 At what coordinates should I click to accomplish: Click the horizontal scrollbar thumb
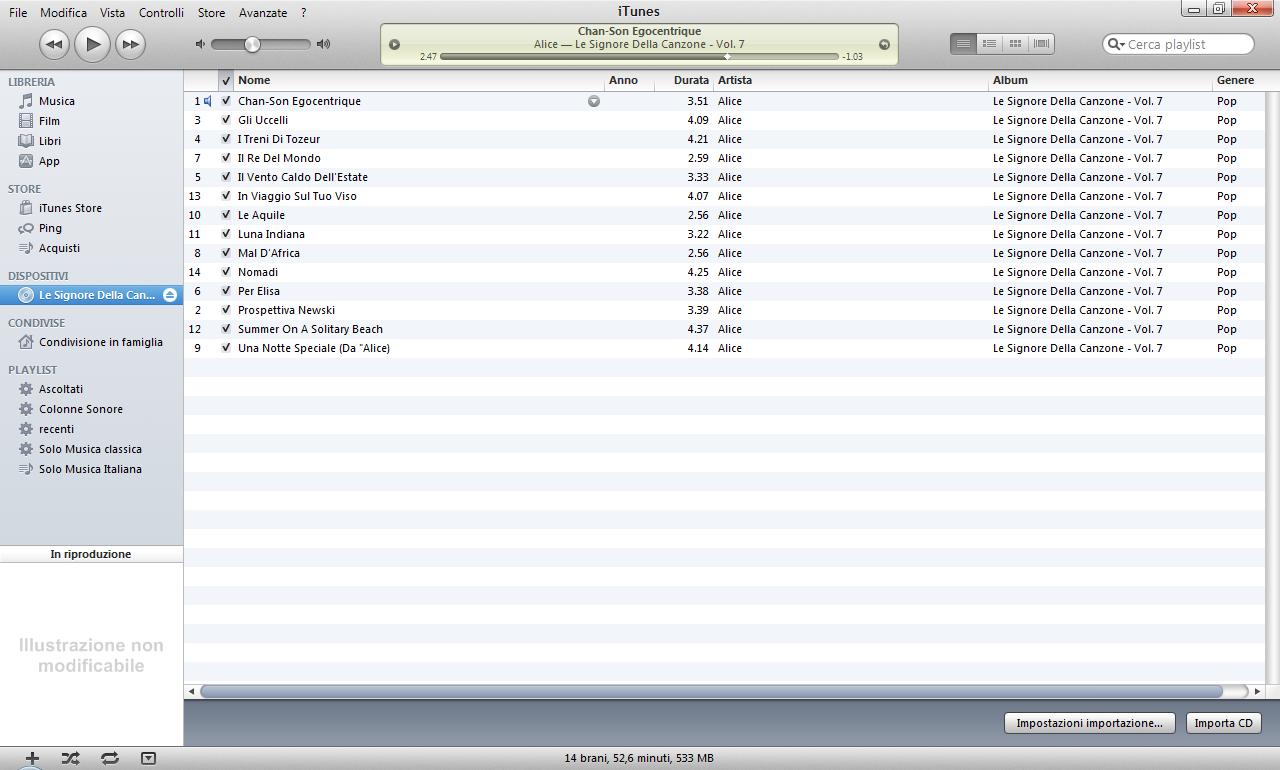(711, 691)
